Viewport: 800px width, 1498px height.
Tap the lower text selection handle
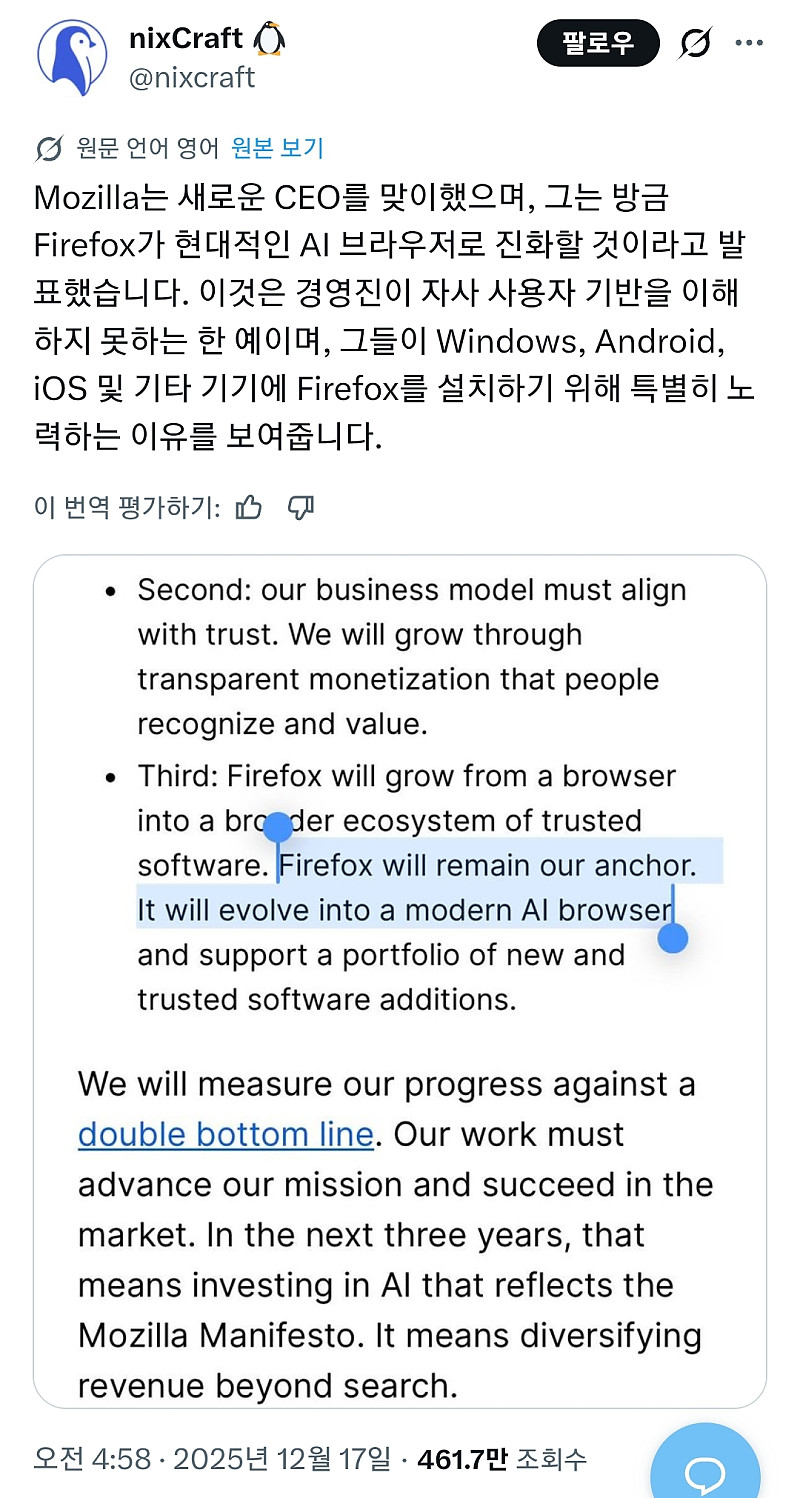coord(673,937)
